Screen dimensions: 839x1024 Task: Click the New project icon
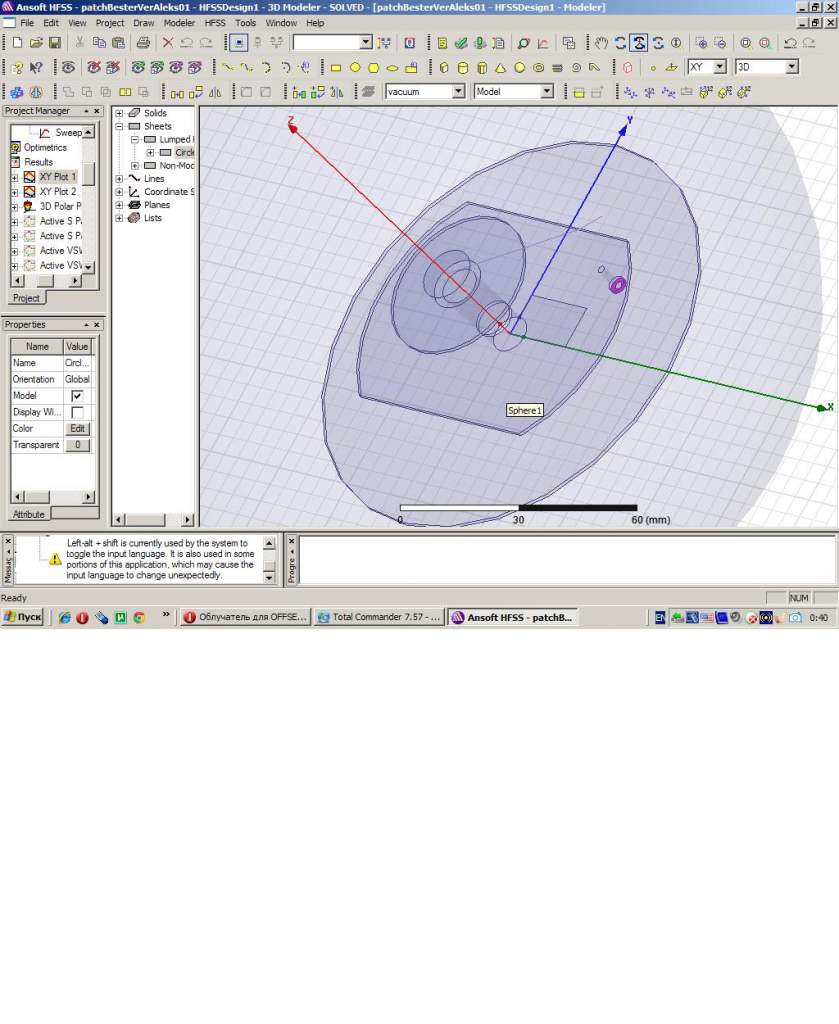[18, 43]
